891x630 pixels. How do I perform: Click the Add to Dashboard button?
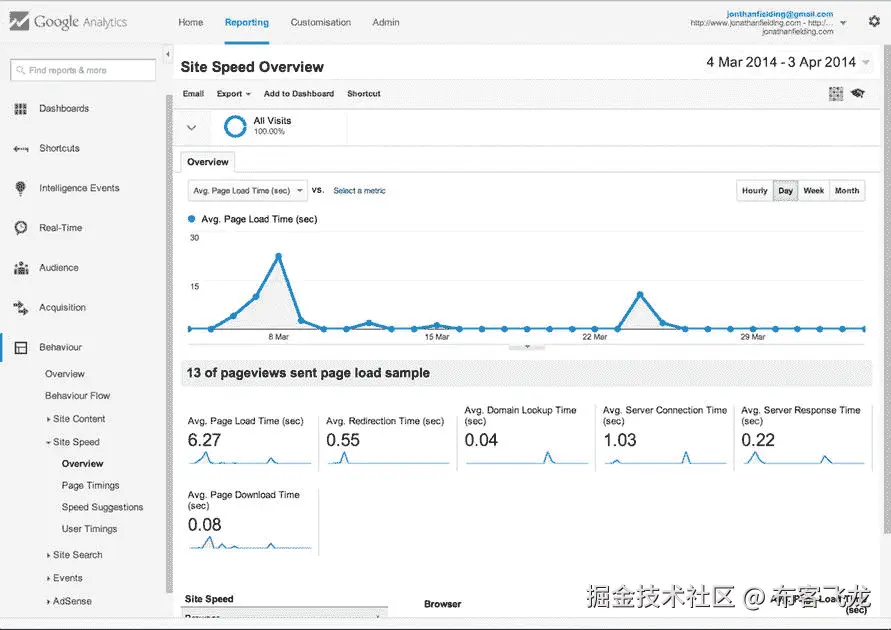[299, 94]
